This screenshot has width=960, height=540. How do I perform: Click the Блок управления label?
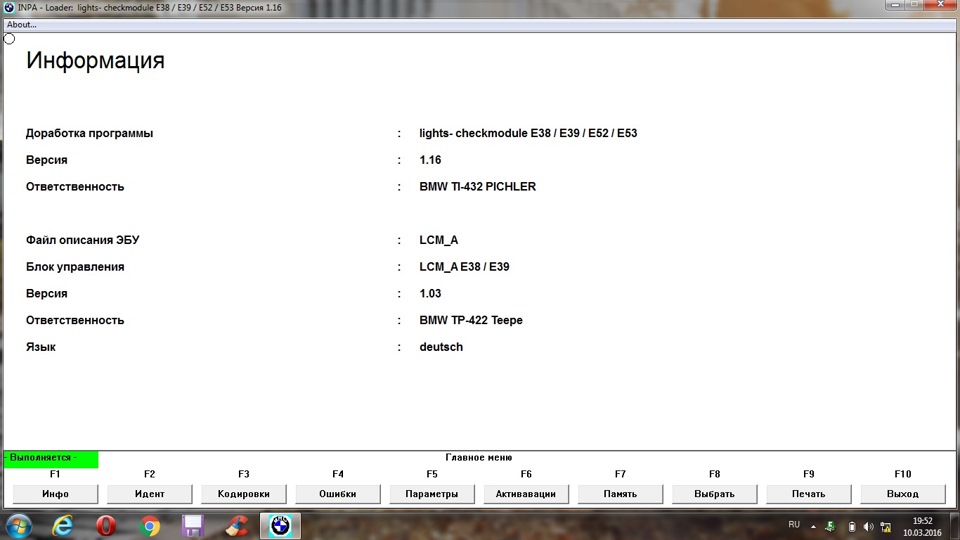click(75, 267)
